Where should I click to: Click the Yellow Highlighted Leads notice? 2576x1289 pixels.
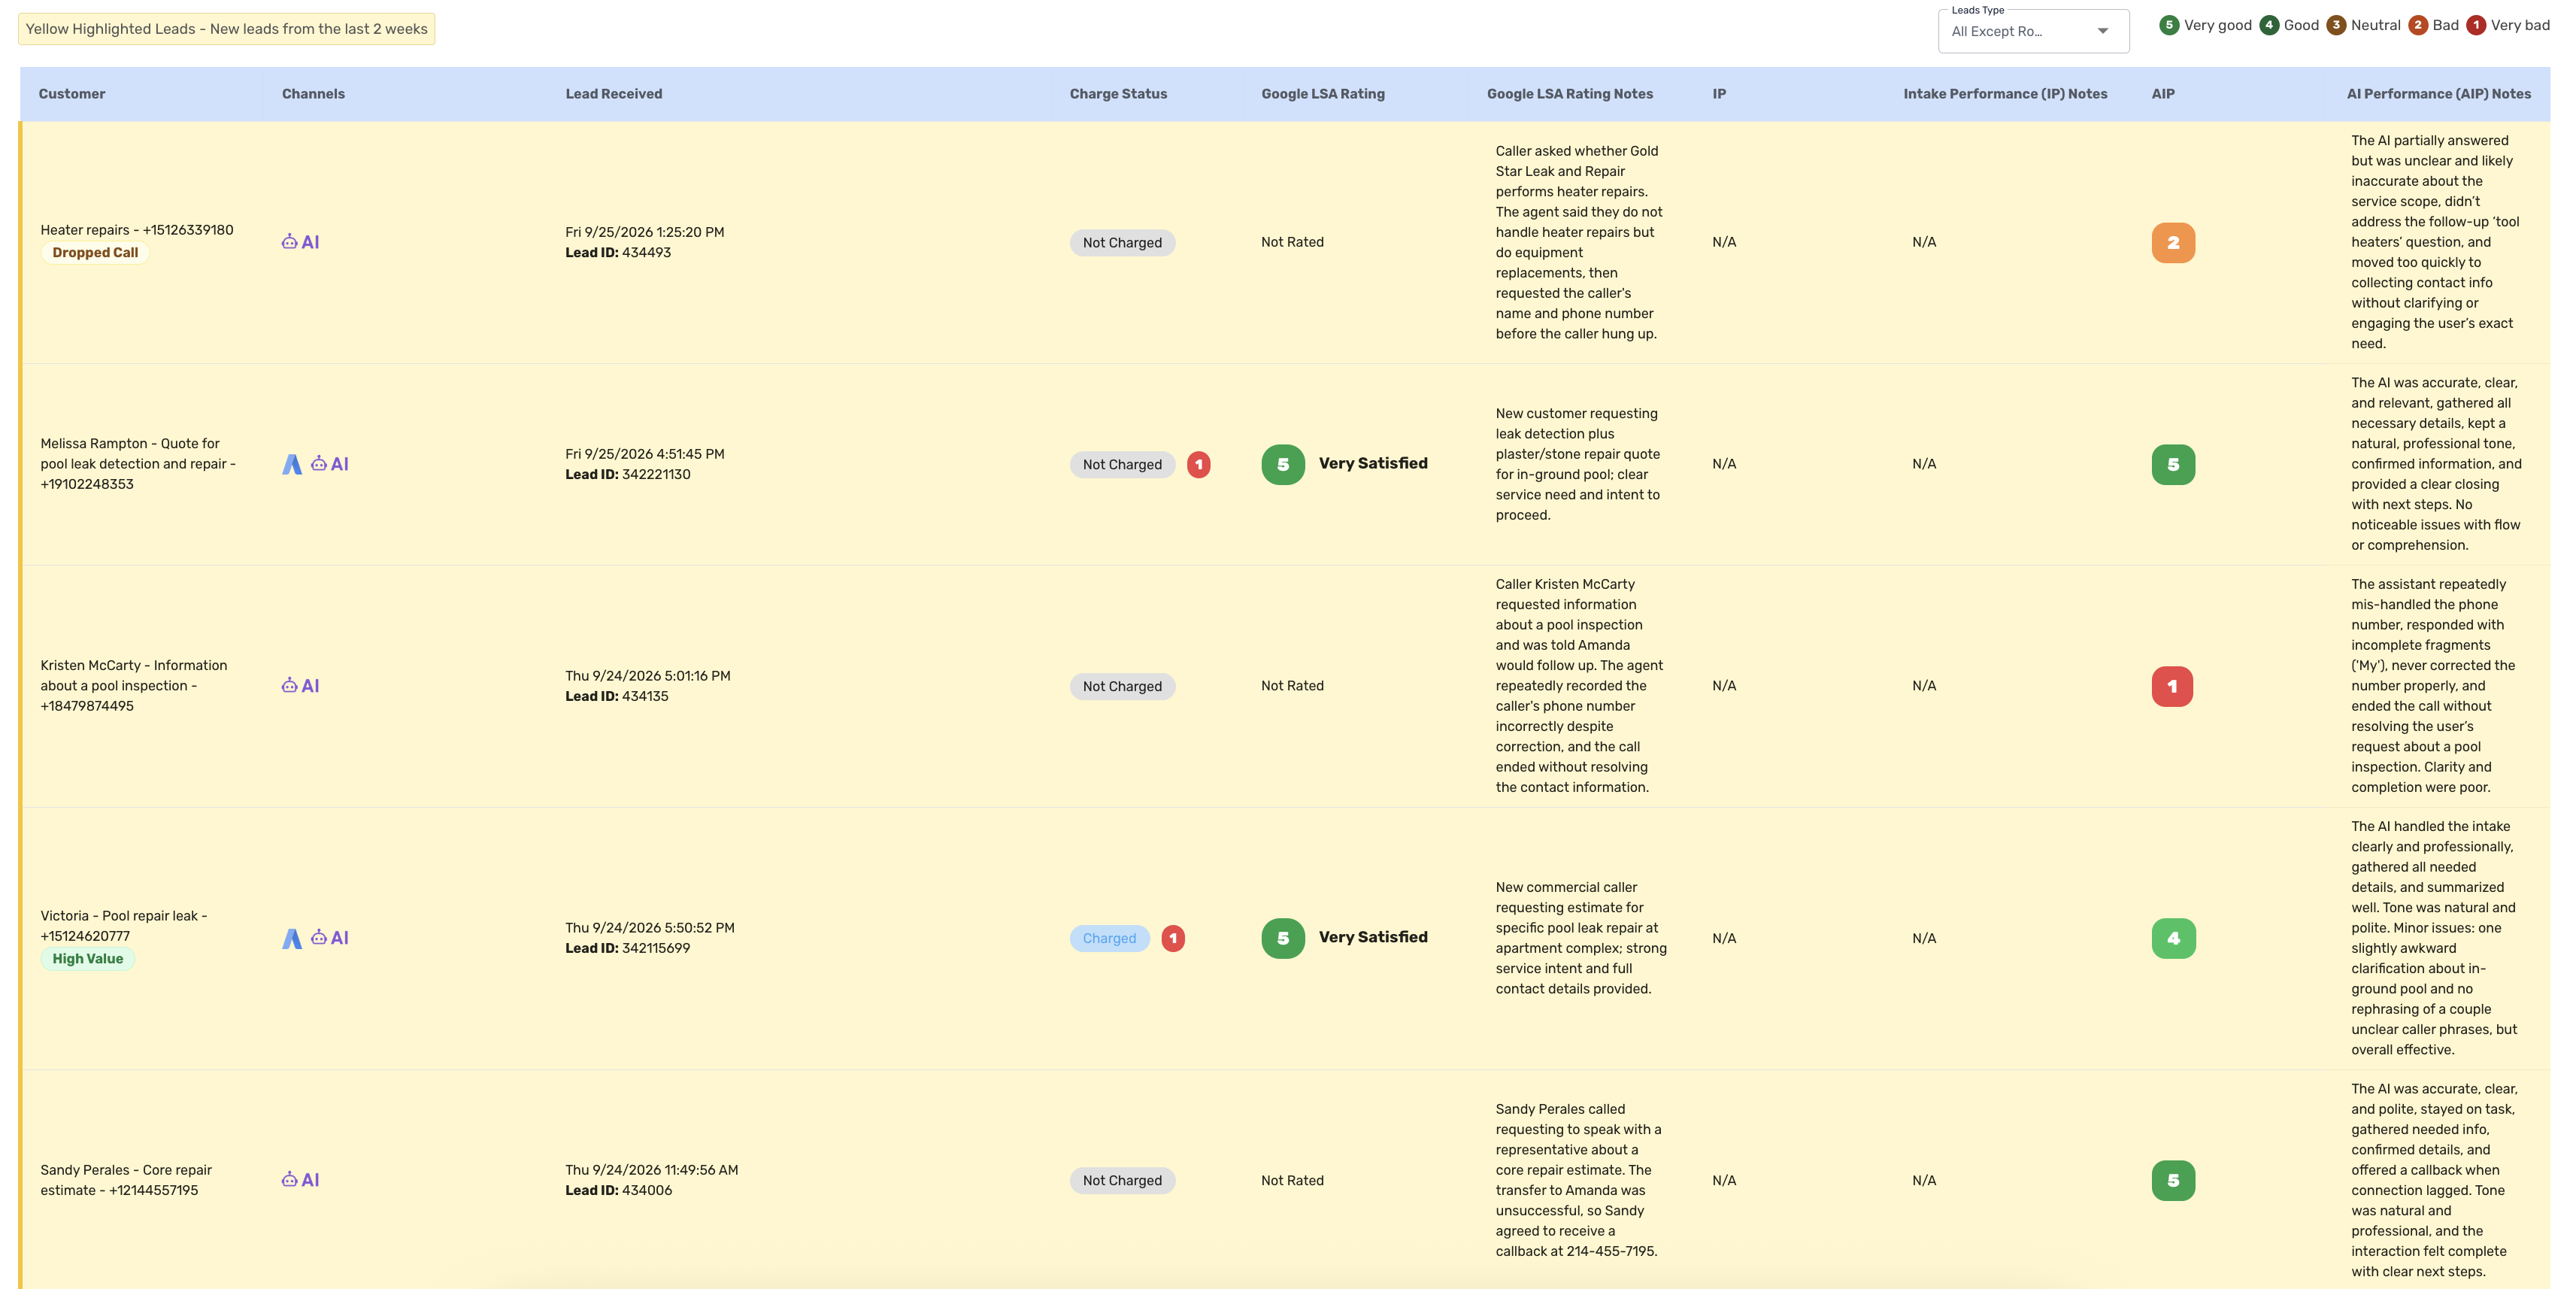(x=226, y=29)
